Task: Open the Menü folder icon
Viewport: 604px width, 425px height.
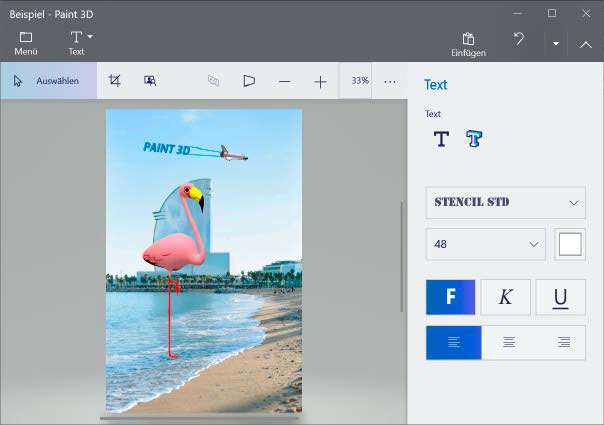Action: tap(26, 37)
